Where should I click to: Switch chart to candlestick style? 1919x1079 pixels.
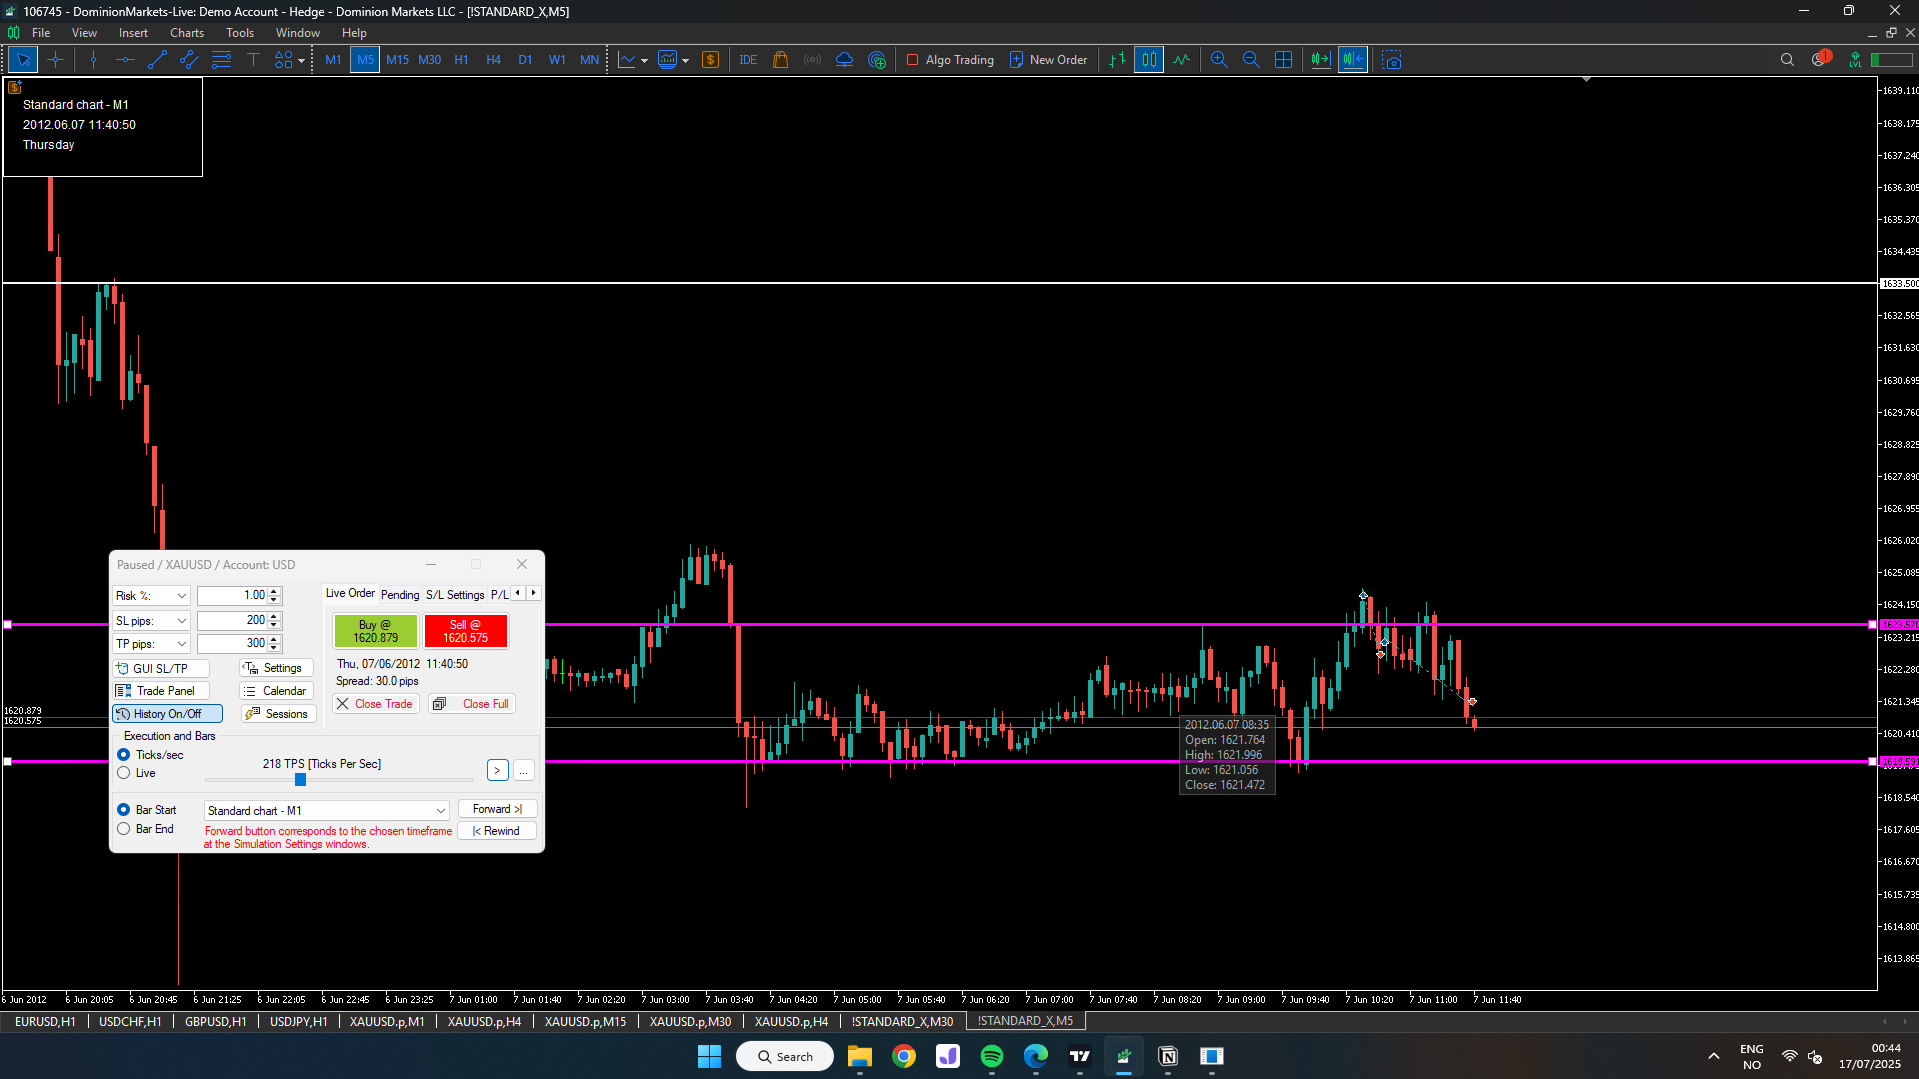pyautogui.click(x=1149, y=60)
